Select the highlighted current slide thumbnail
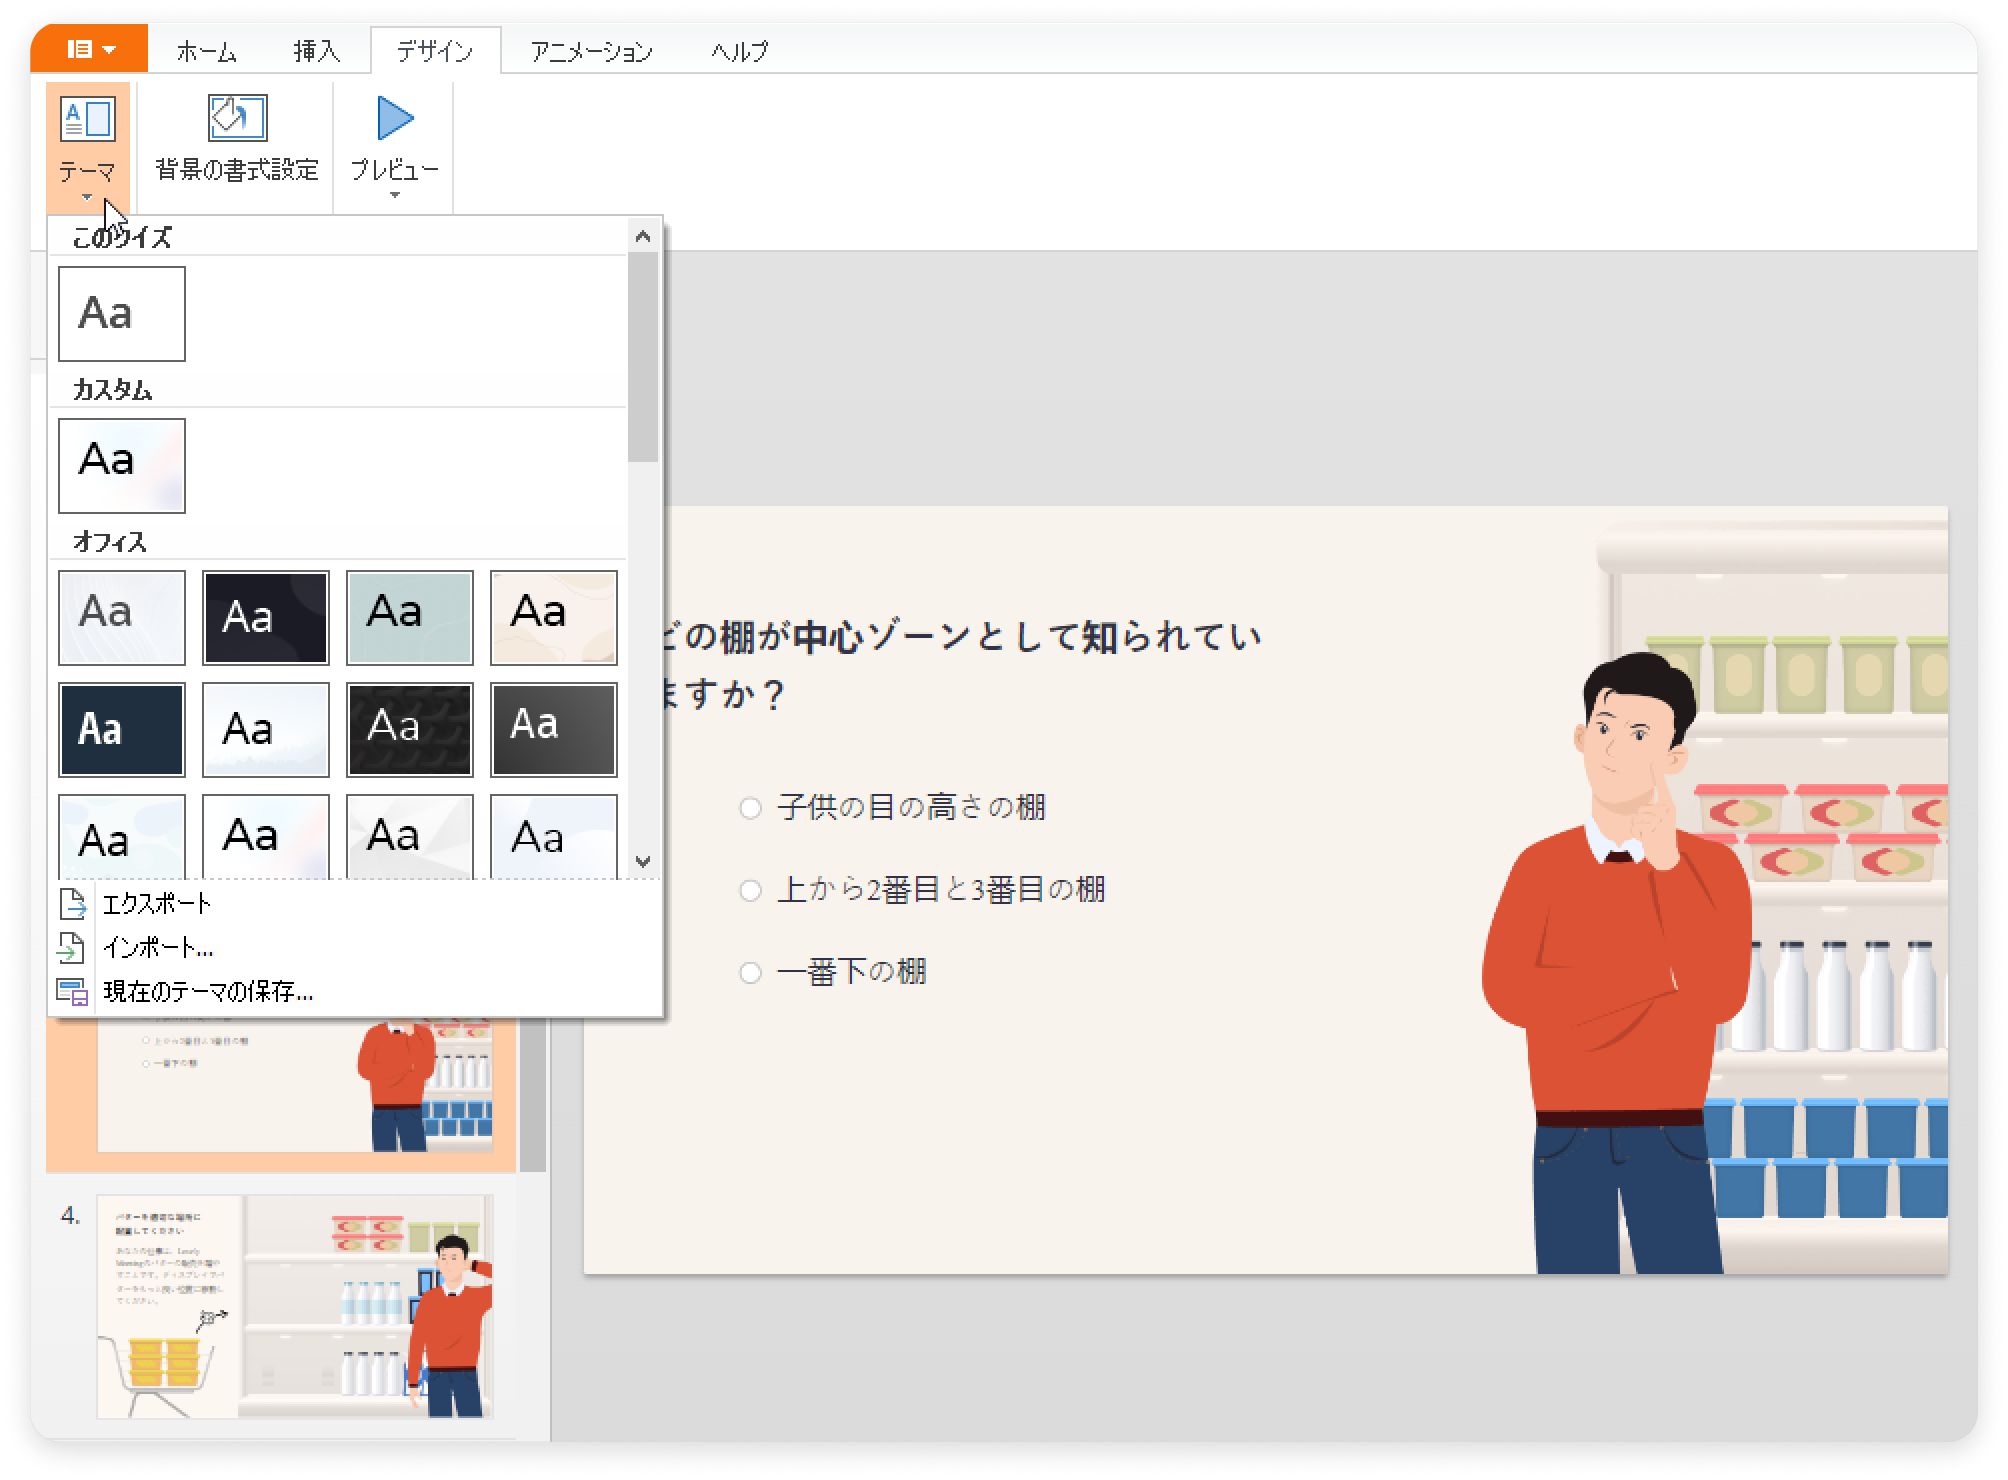Viewport: 2008px width, 1480px height. pyautogui.click(x=295, y=1085)
